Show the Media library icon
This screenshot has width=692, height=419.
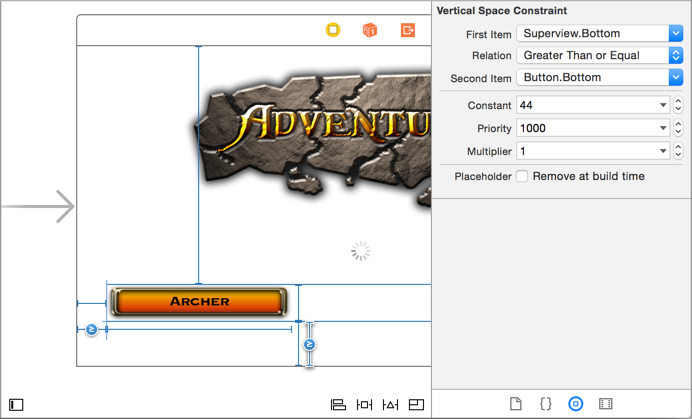[606, 404]
